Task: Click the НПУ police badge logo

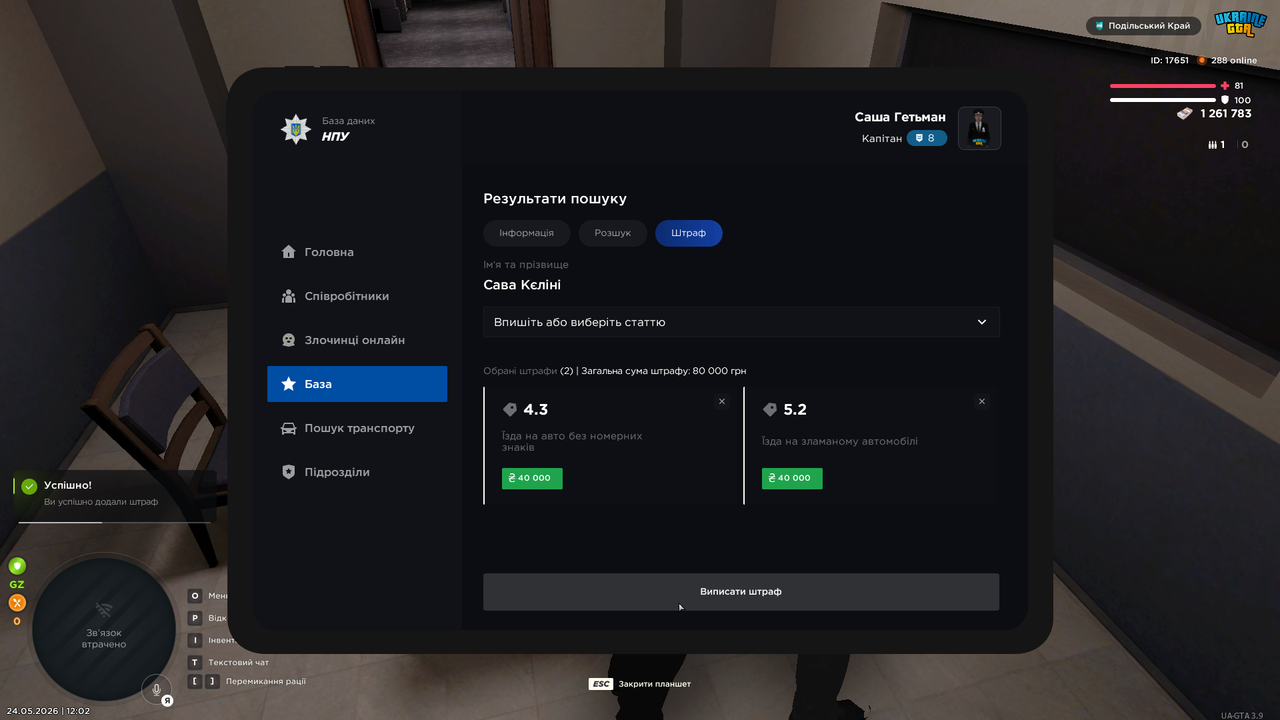Action: pos(295,129)
